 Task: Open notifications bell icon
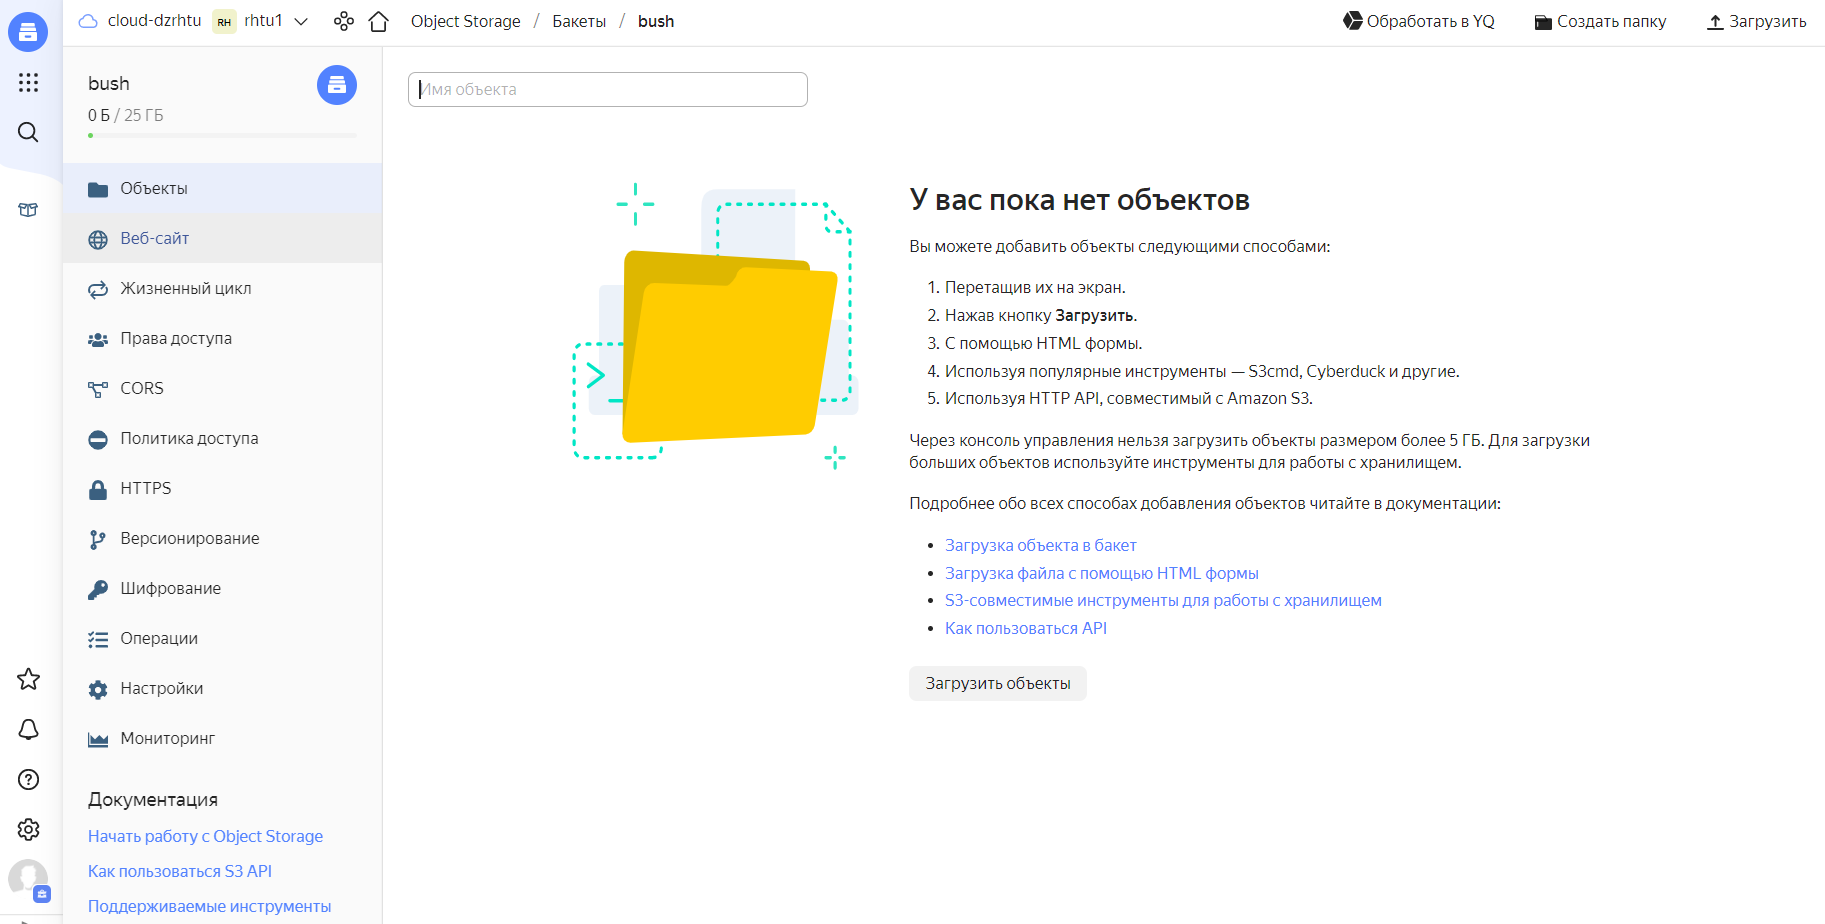click(x=28, y=729)
